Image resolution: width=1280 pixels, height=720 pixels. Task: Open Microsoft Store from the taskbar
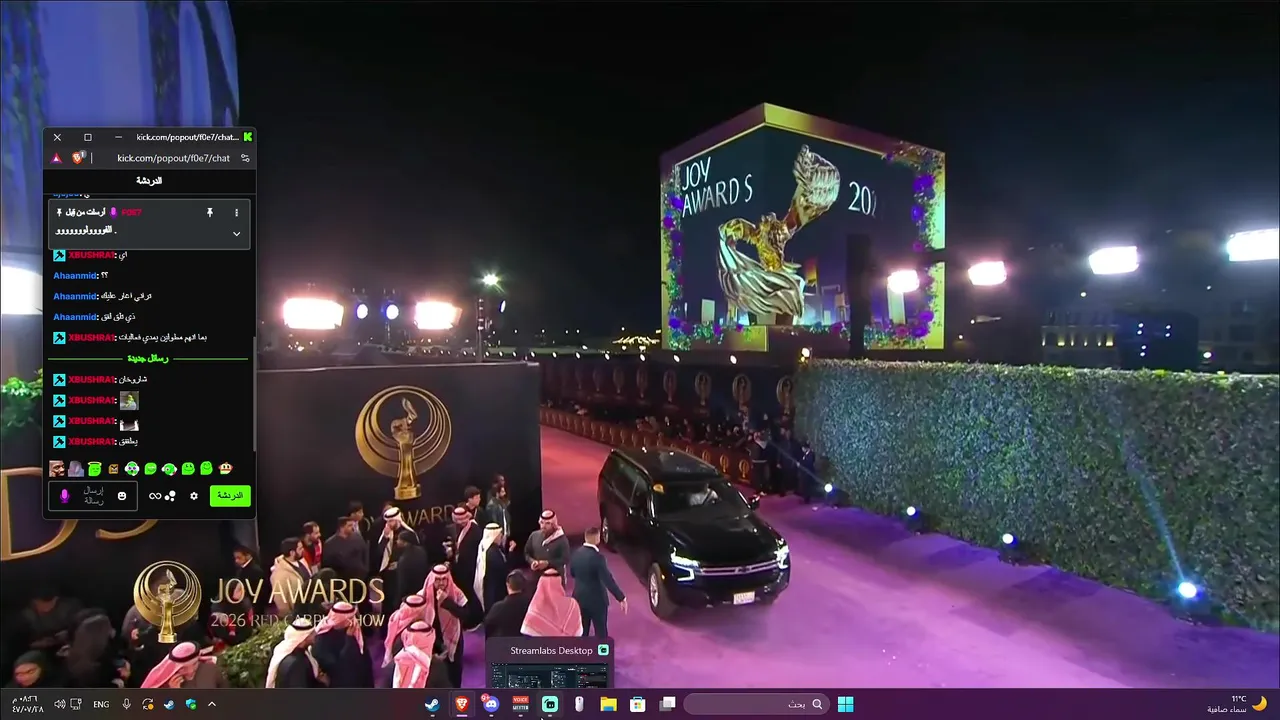point(638,704)
